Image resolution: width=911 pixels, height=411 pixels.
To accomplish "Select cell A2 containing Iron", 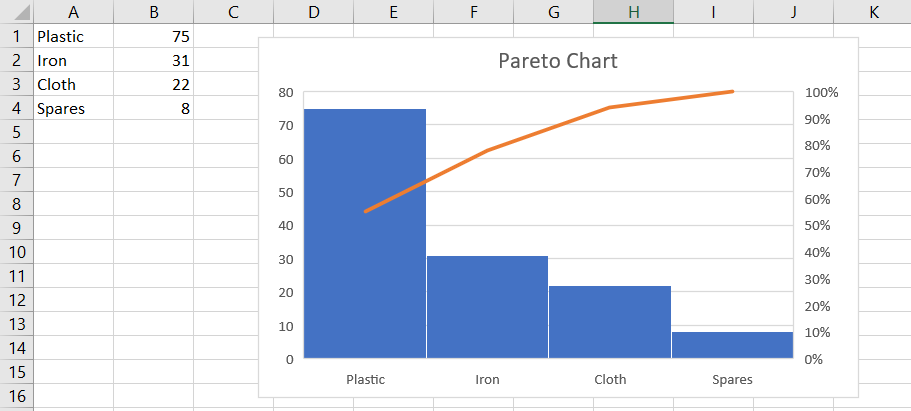I will (x=74, y=60).
